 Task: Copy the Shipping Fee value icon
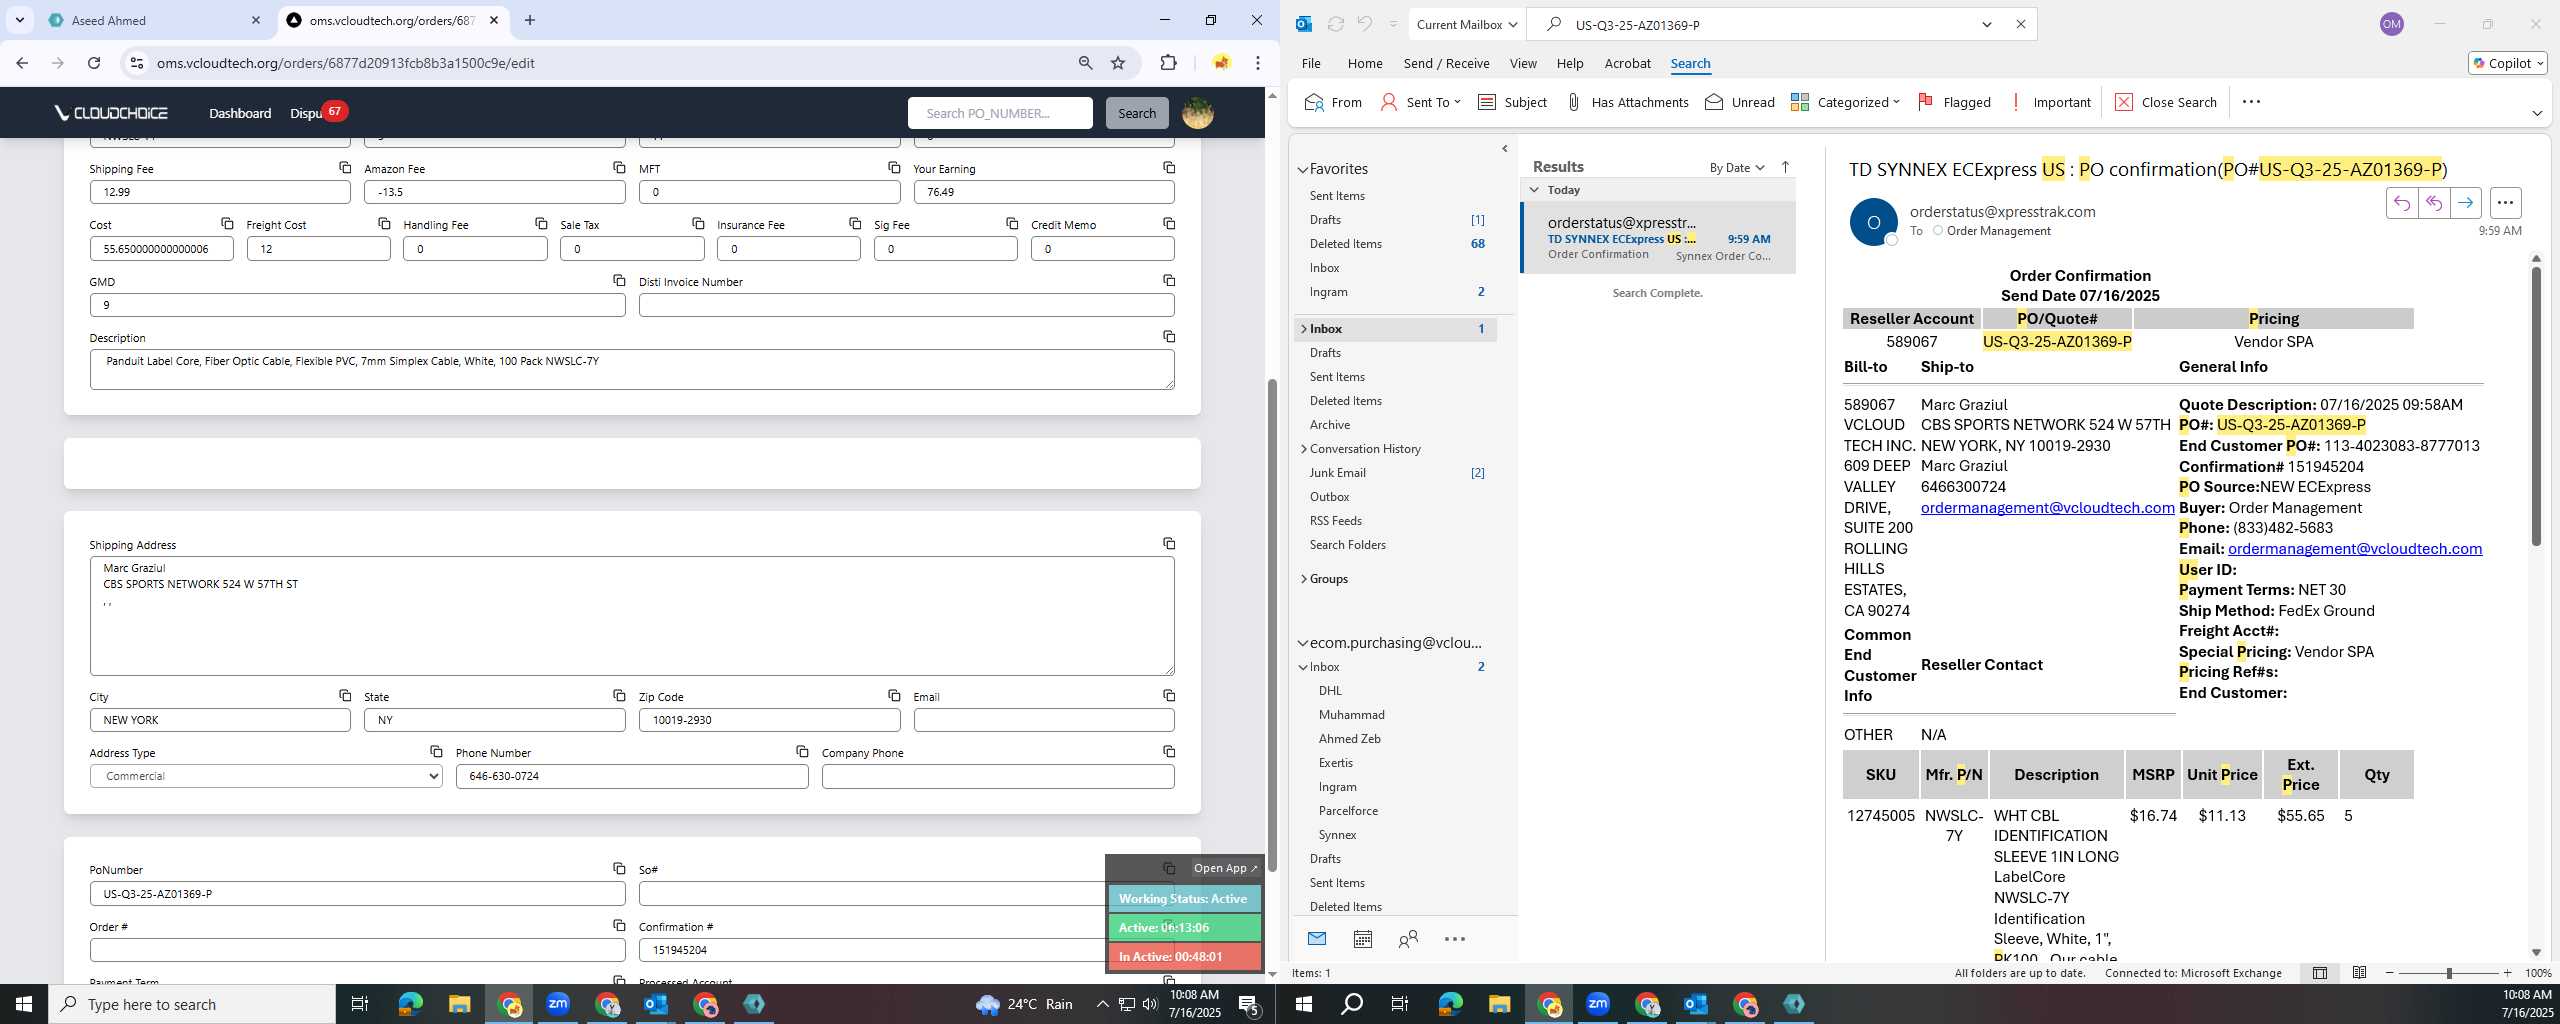tap(345, 167)
